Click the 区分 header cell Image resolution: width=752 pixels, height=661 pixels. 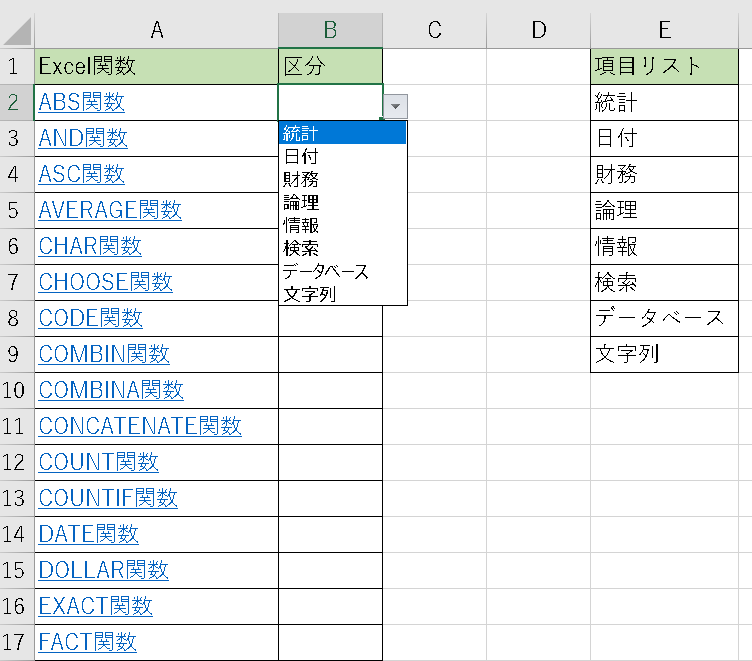pos(330,66)
